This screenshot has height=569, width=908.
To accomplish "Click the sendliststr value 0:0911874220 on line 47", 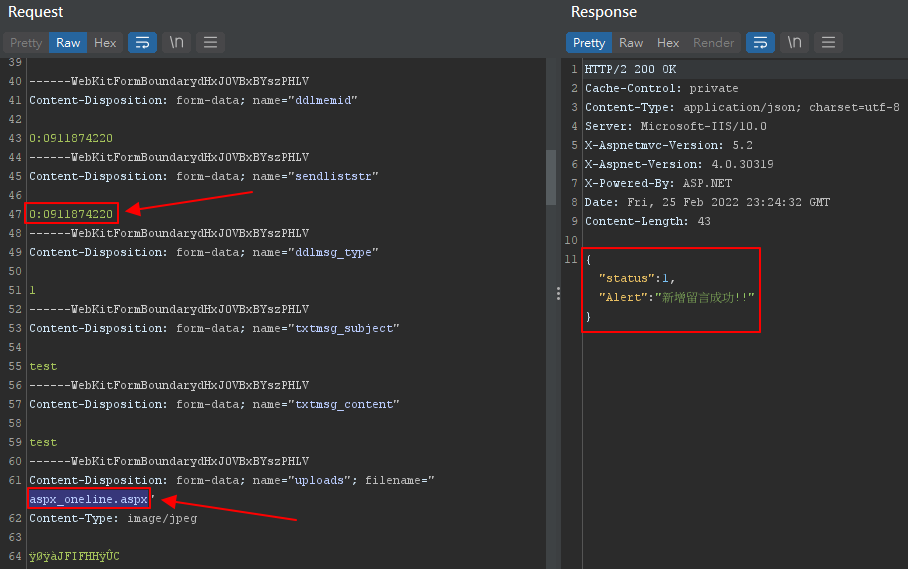I will [71, 214].
